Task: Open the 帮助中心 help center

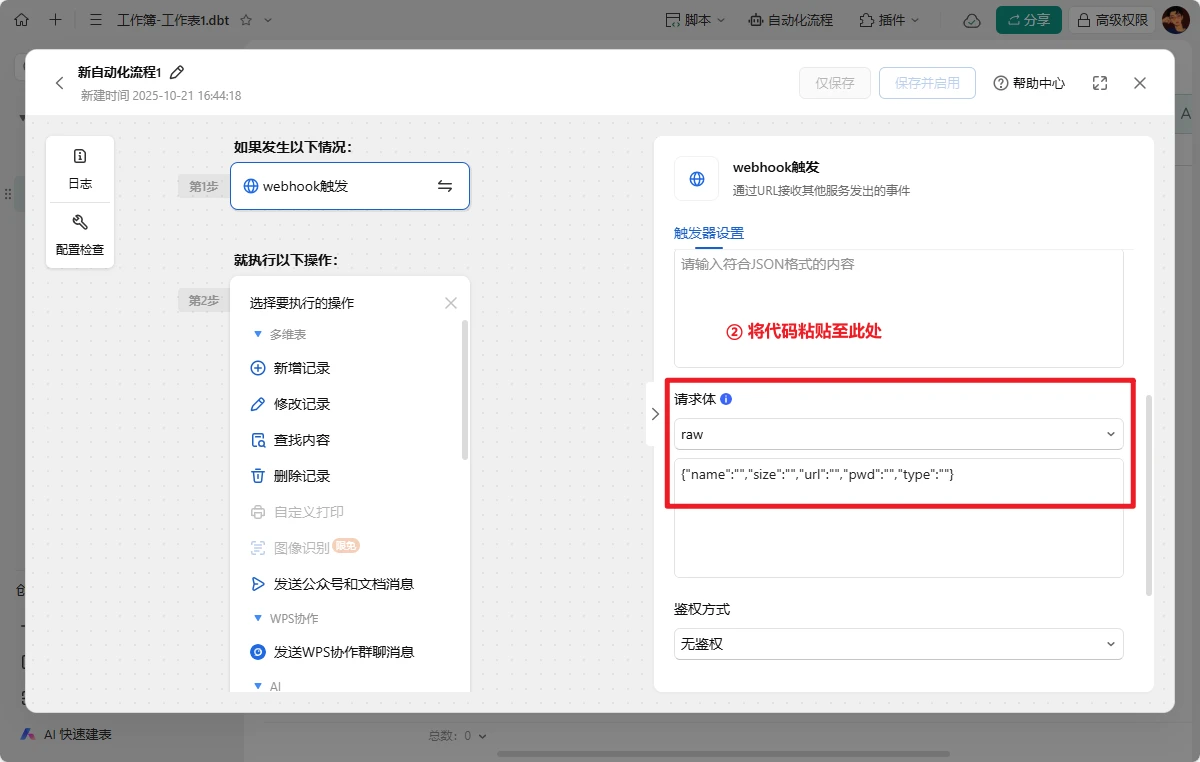Action: tap(1029, 83)
